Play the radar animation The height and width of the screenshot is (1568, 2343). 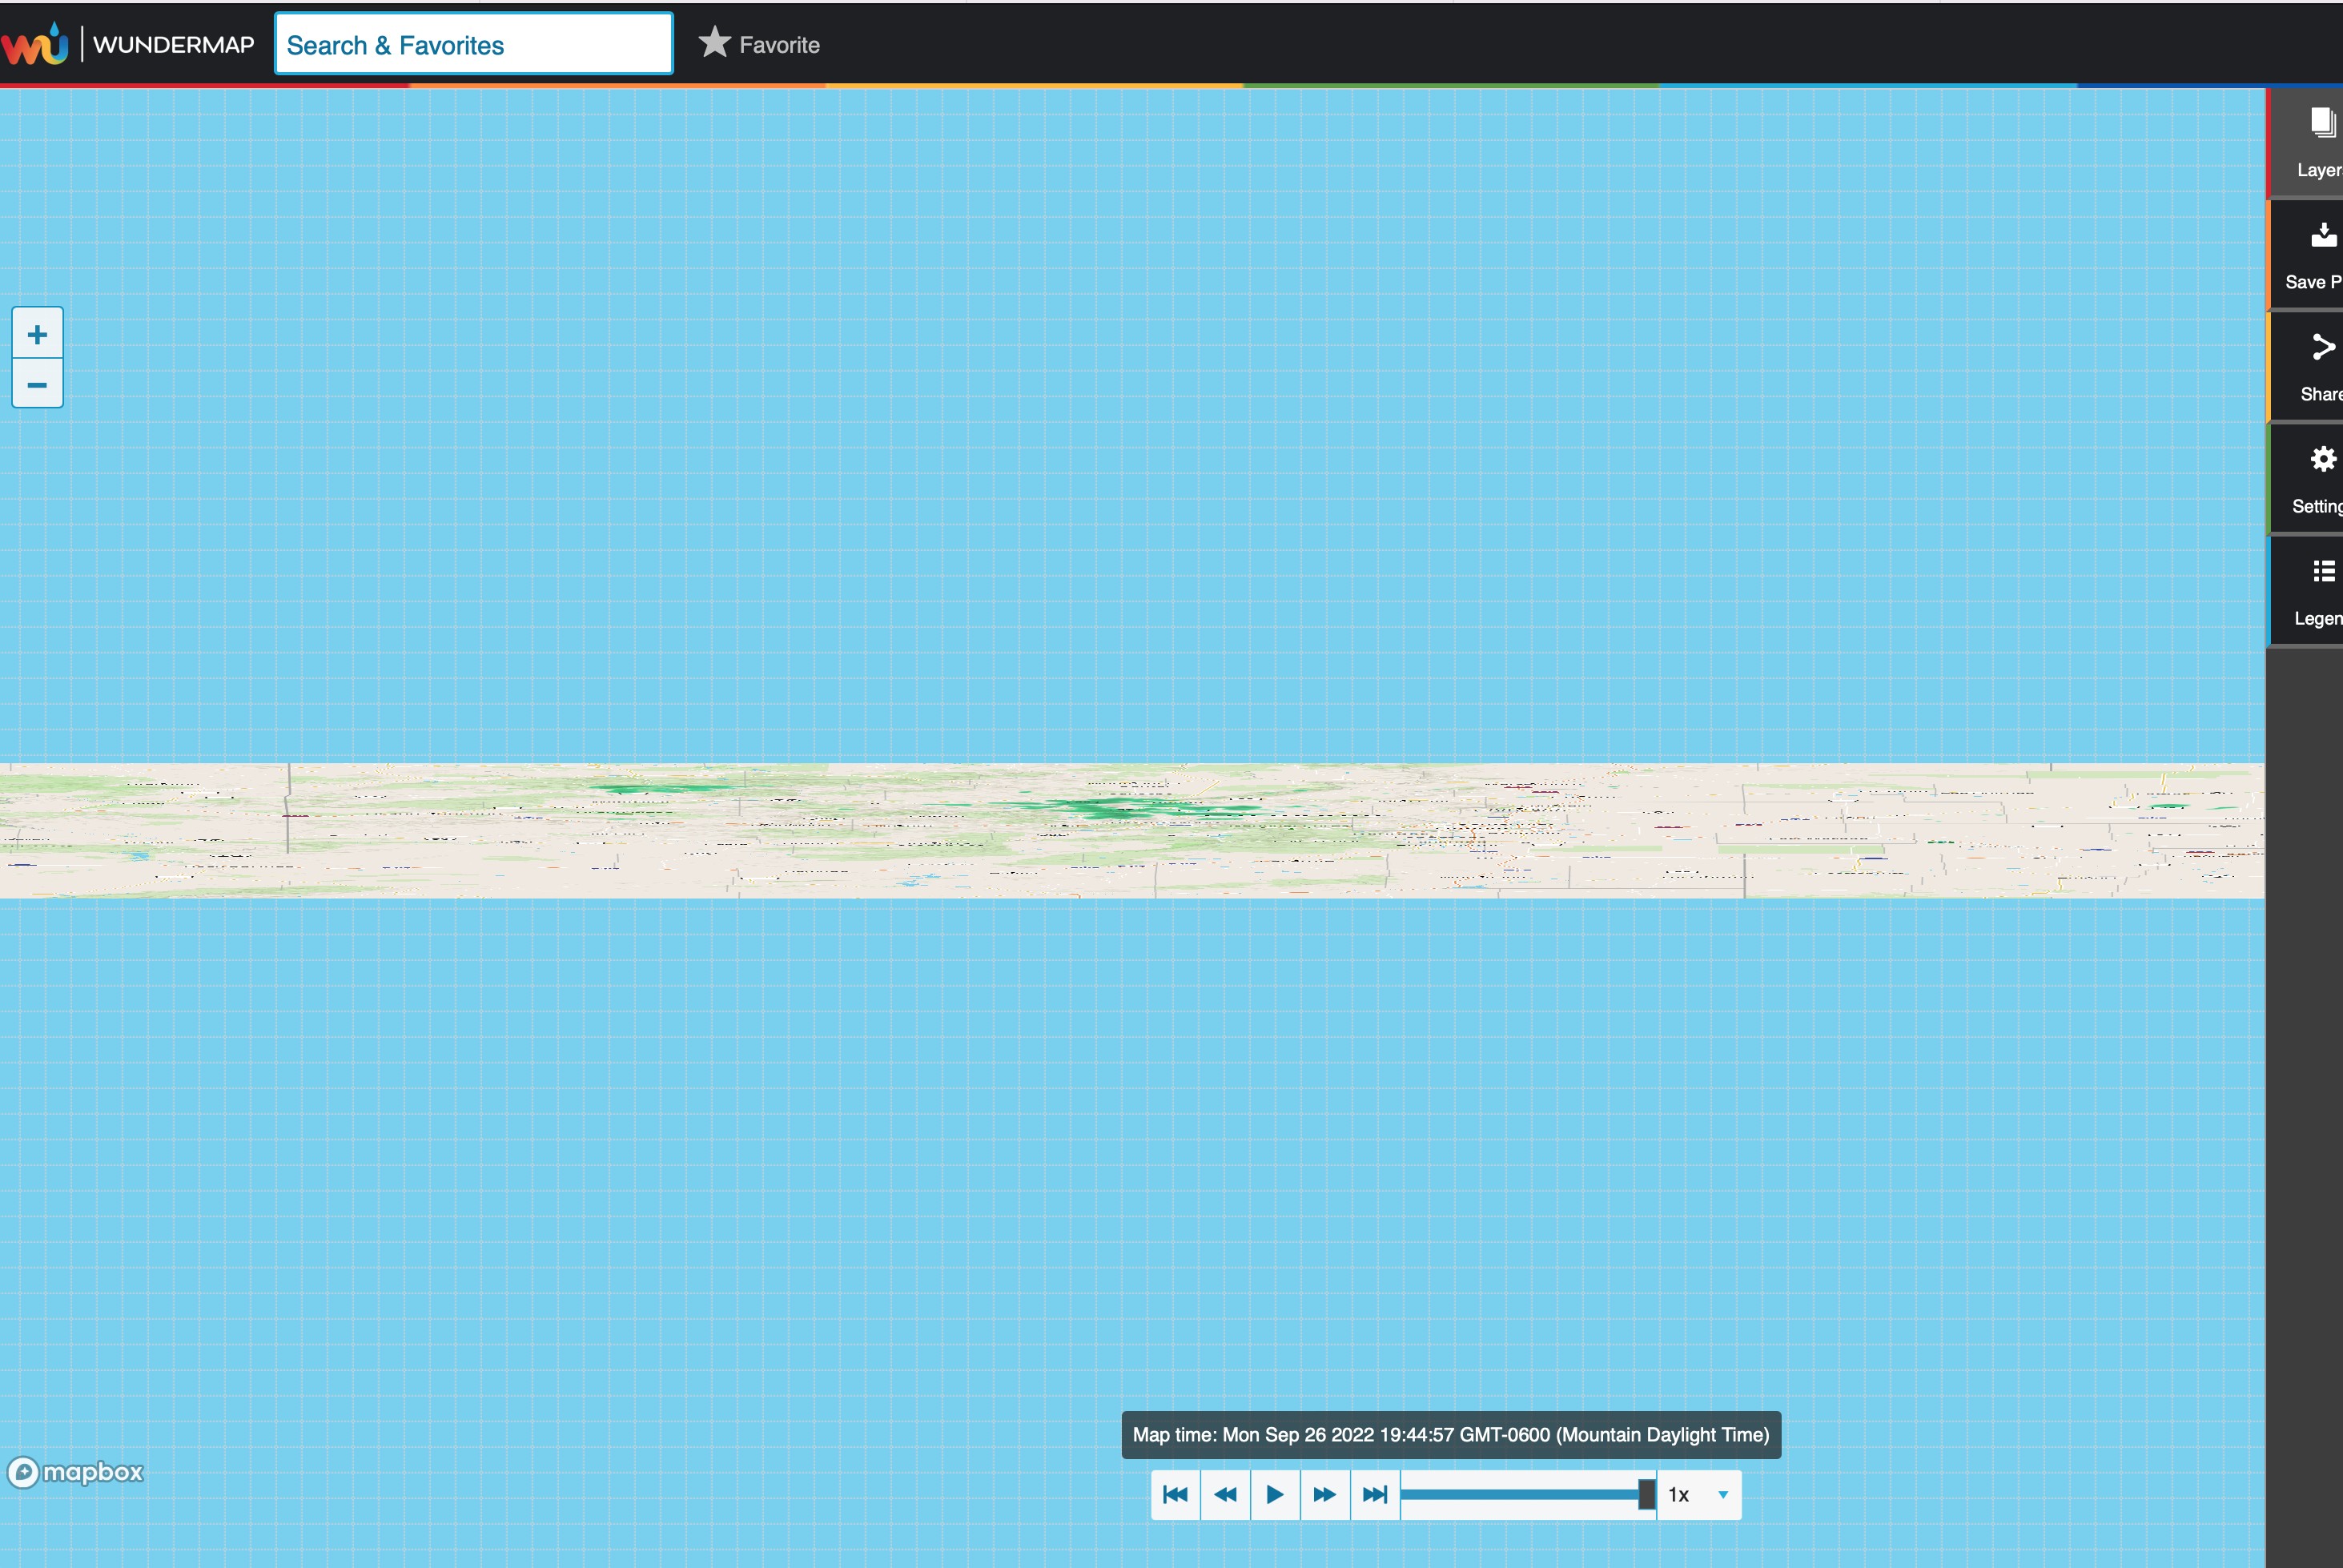[1275, 1495]
